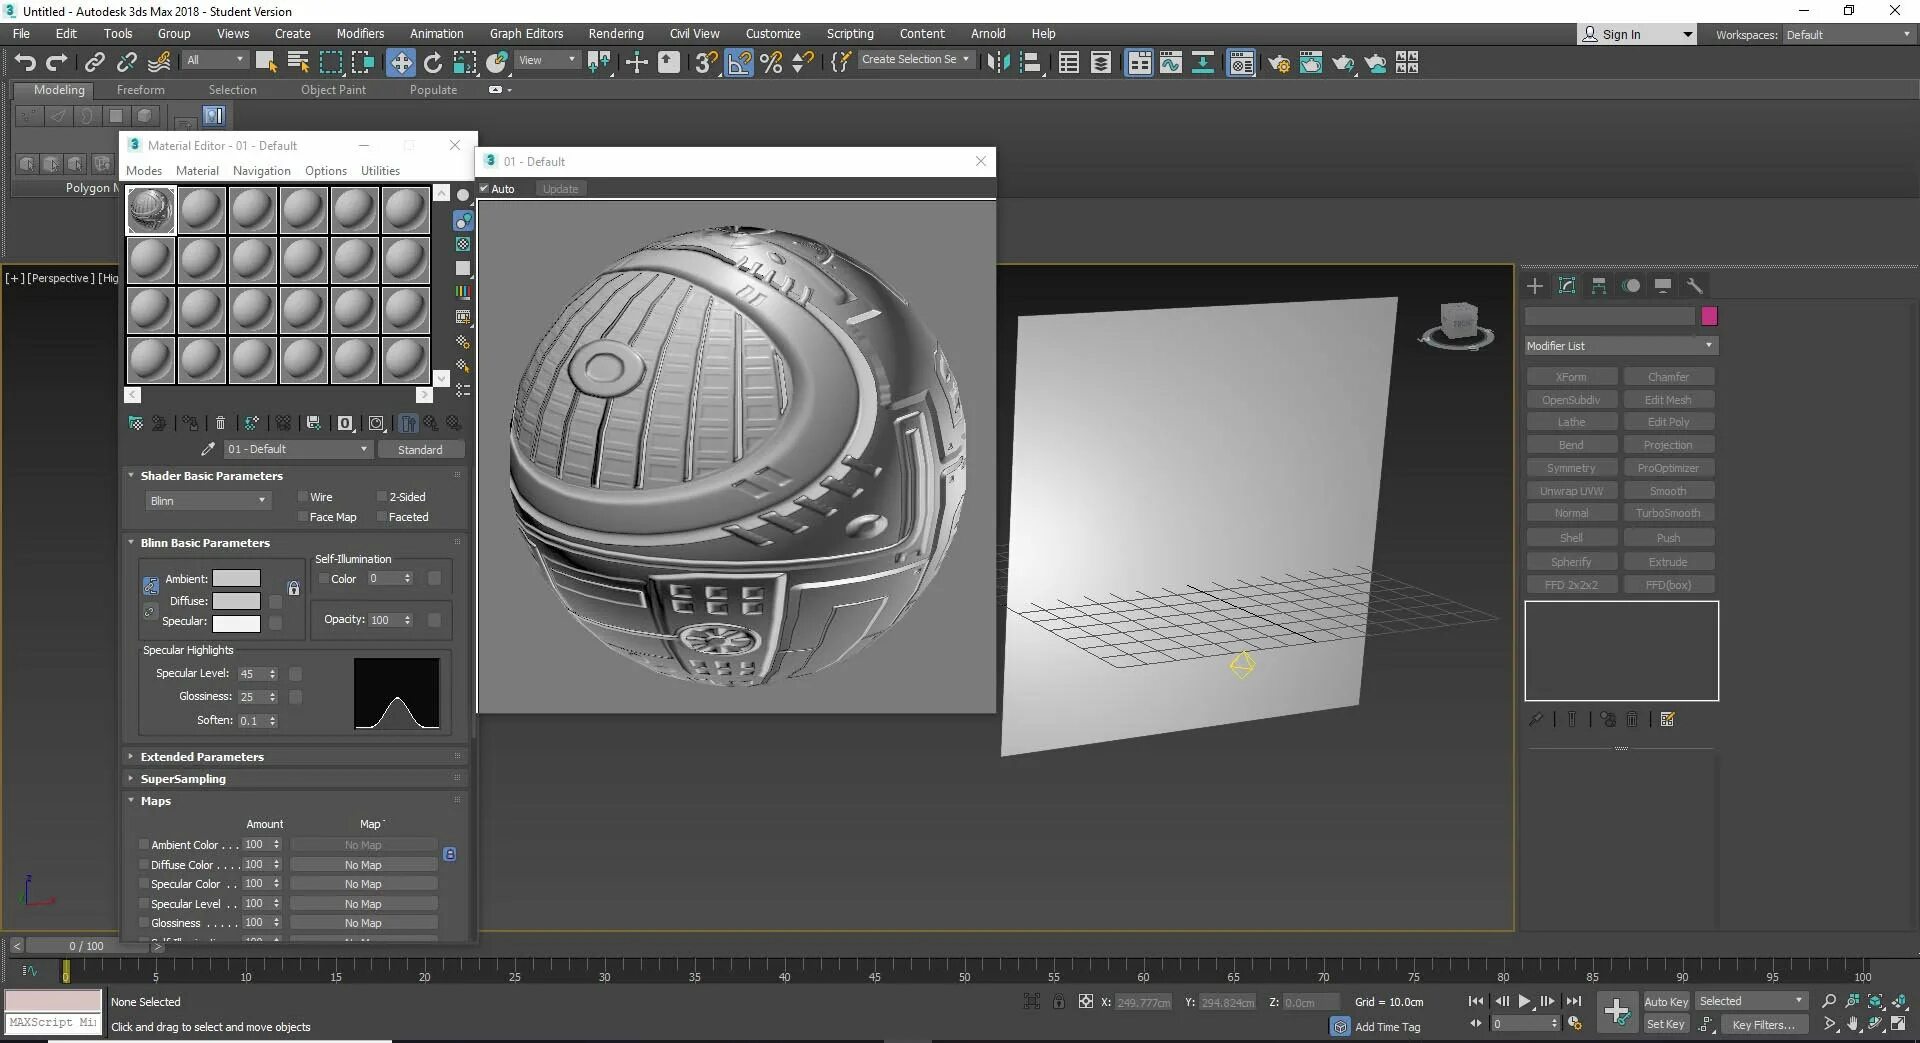Open the Create Selection Set dropdown
The width and height of the screenshot is (1920, 1043).
[915, 60]
